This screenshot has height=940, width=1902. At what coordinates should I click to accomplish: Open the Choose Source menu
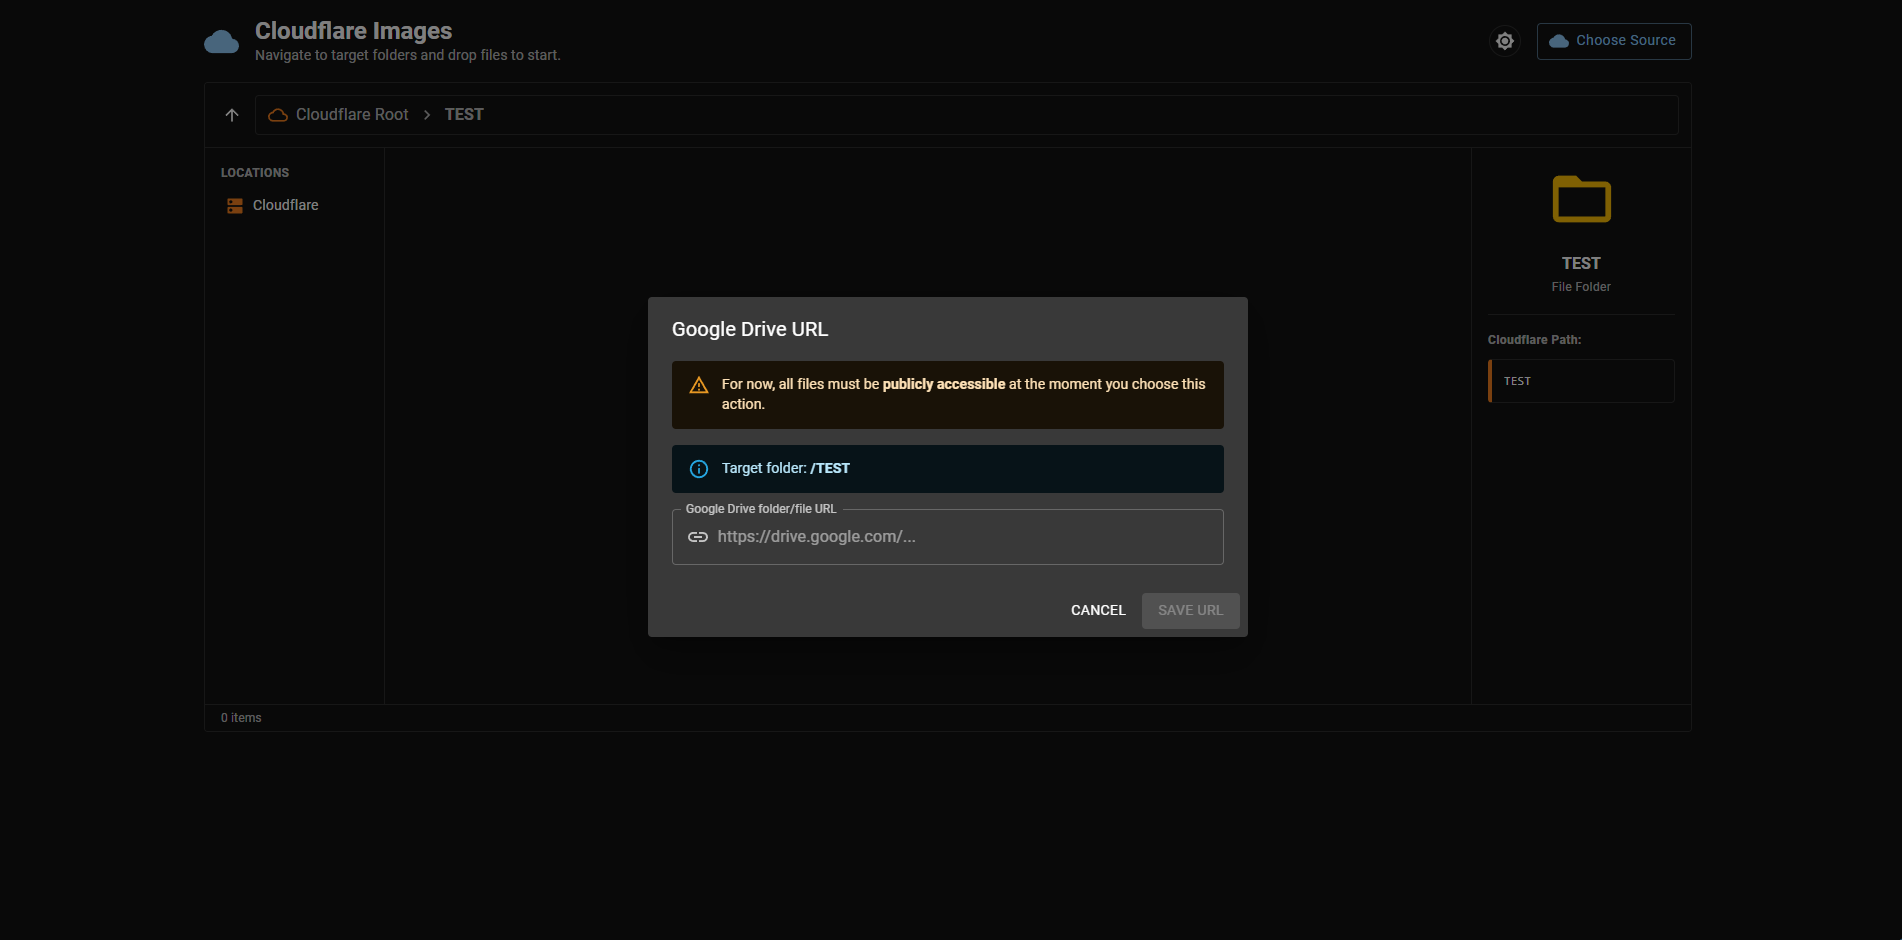[x=1613, y=41]
